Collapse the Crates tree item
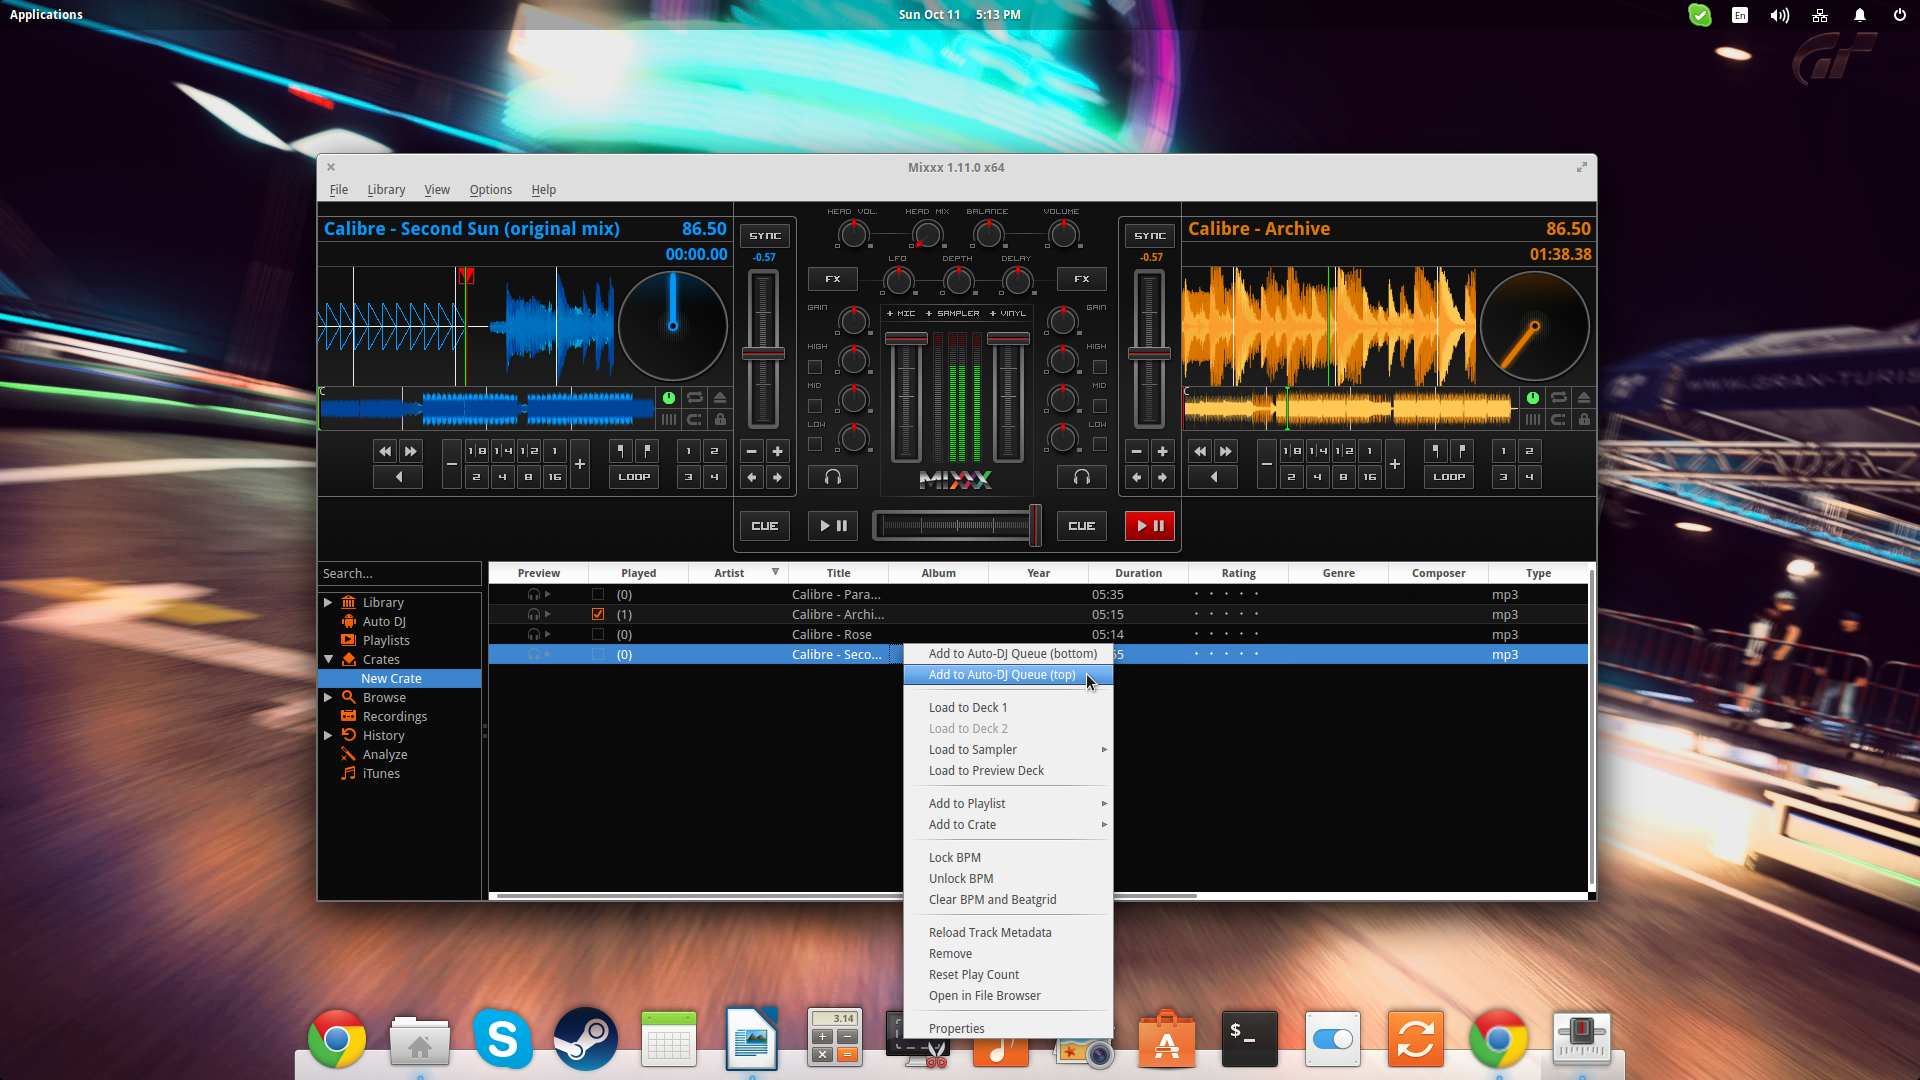The image size is (1920, 1080). [328, 659]
